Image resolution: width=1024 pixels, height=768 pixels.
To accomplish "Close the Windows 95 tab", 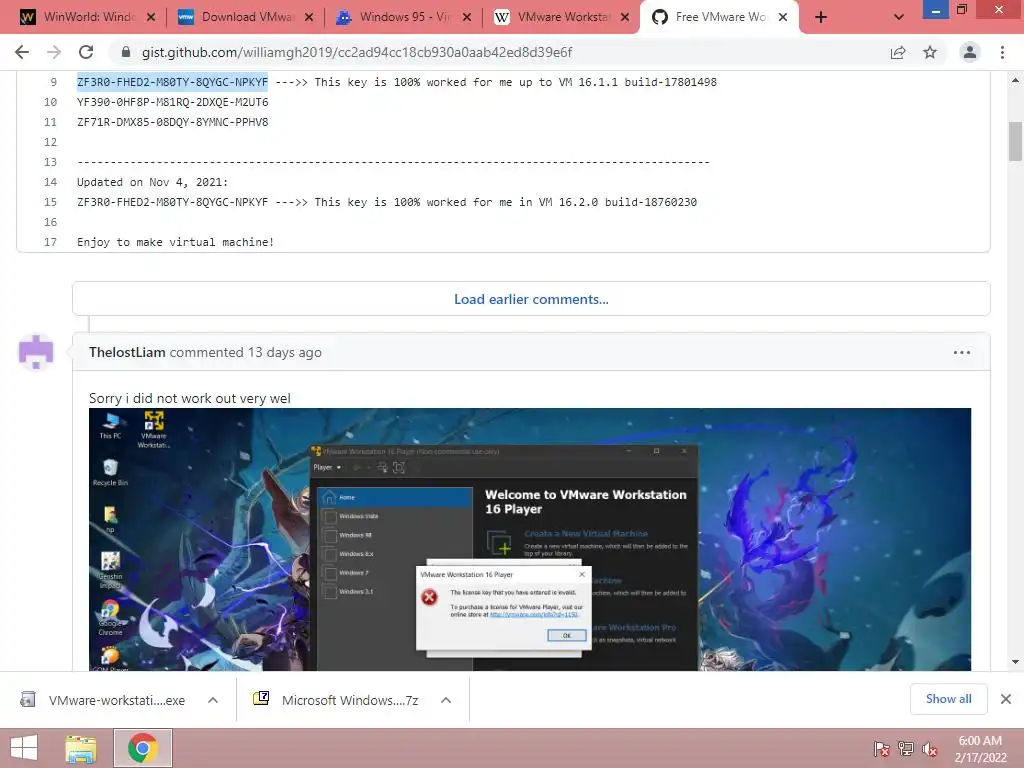I will pos(467,18).
